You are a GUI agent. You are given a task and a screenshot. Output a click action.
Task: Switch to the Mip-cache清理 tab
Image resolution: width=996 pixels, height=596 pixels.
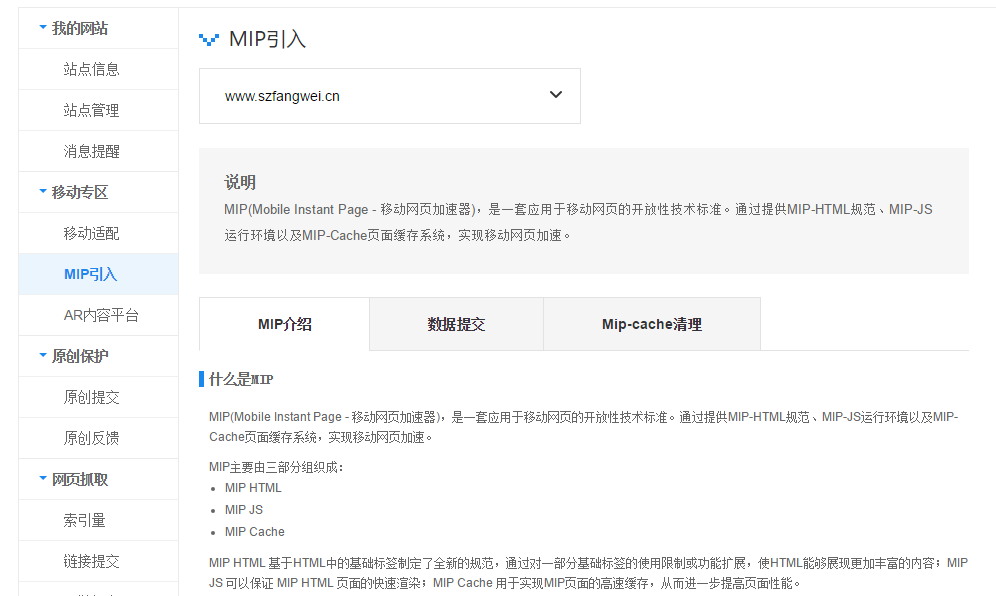click(x=651, y=323)
